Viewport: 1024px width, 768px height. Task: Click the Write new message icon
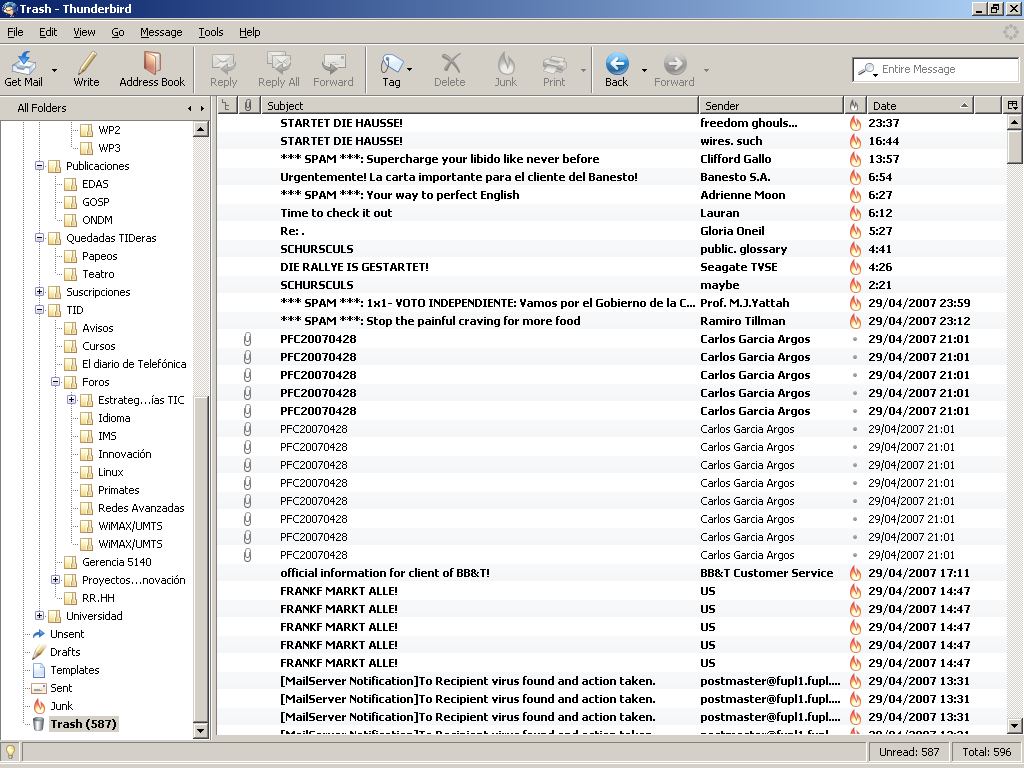click(86, 64)
